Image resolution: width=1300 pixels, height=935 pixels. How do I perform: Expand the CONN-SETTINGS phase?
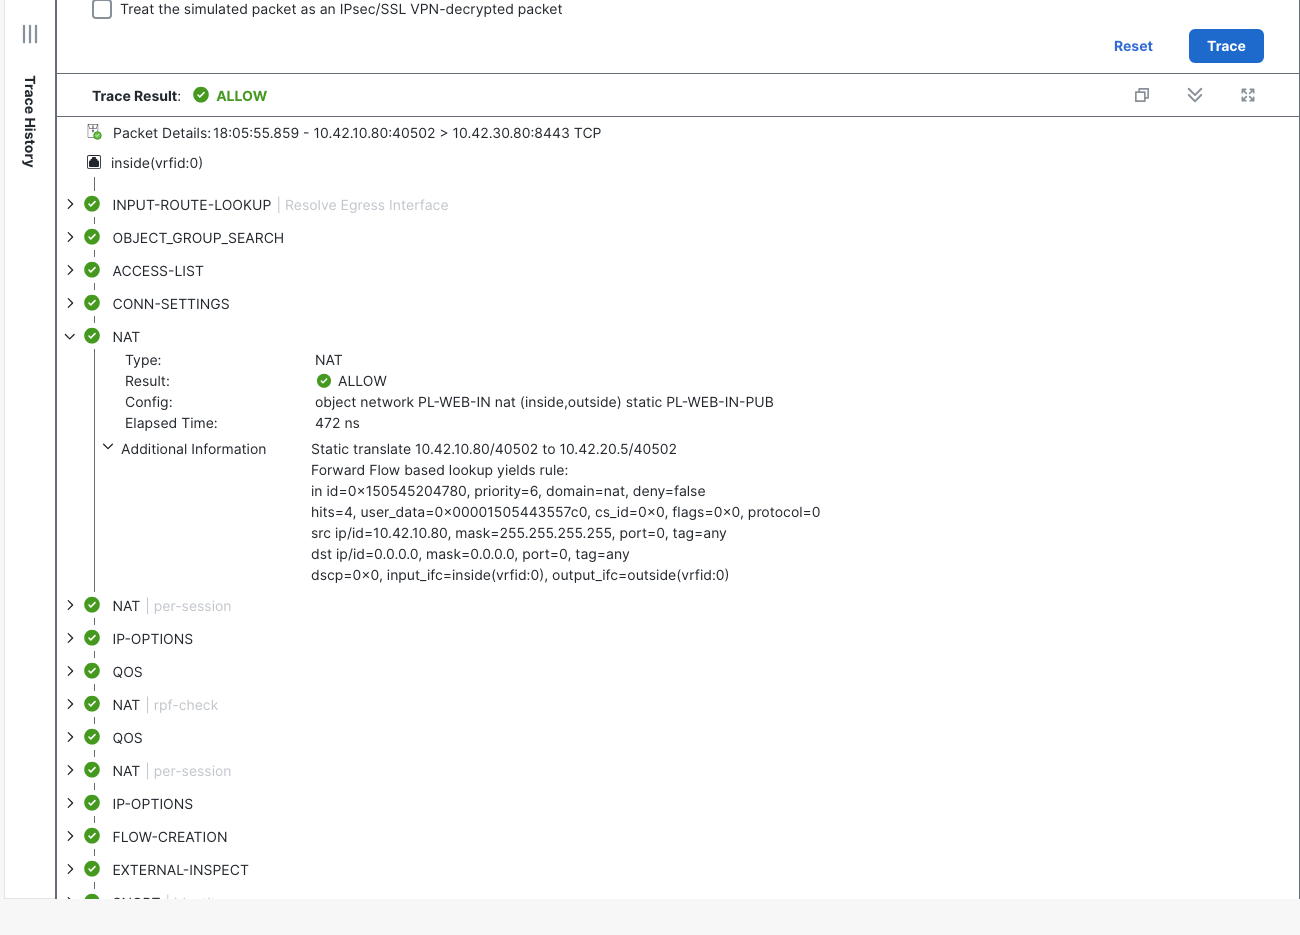point(70,303)
